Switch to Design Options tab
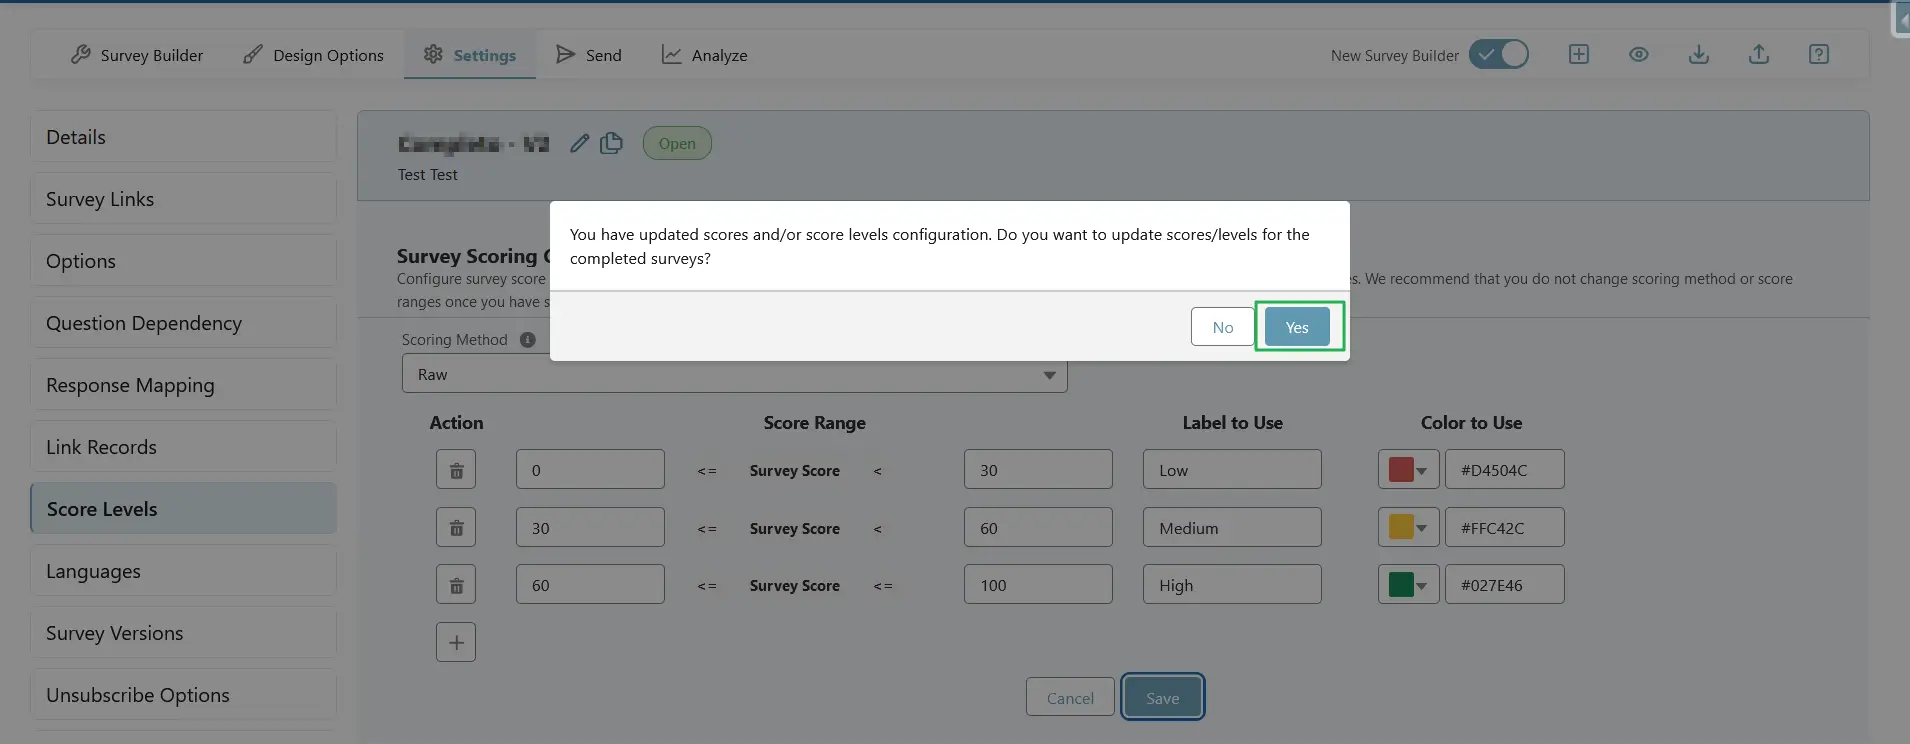Screen dimensions: 1910x744 (x=314, y=55)
